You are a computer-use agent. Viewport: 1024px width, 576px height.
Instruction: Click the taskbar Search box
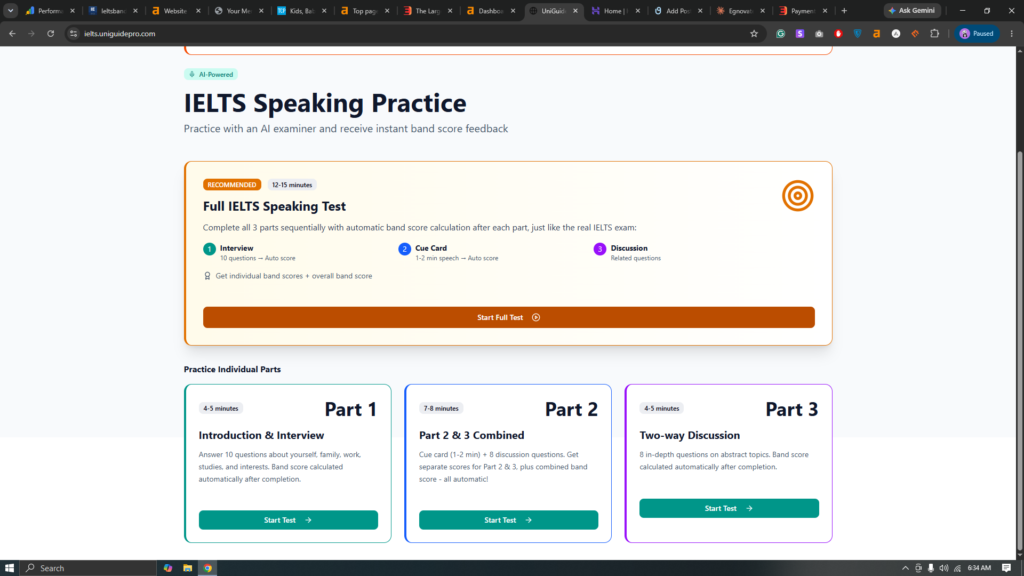point(88,568)
